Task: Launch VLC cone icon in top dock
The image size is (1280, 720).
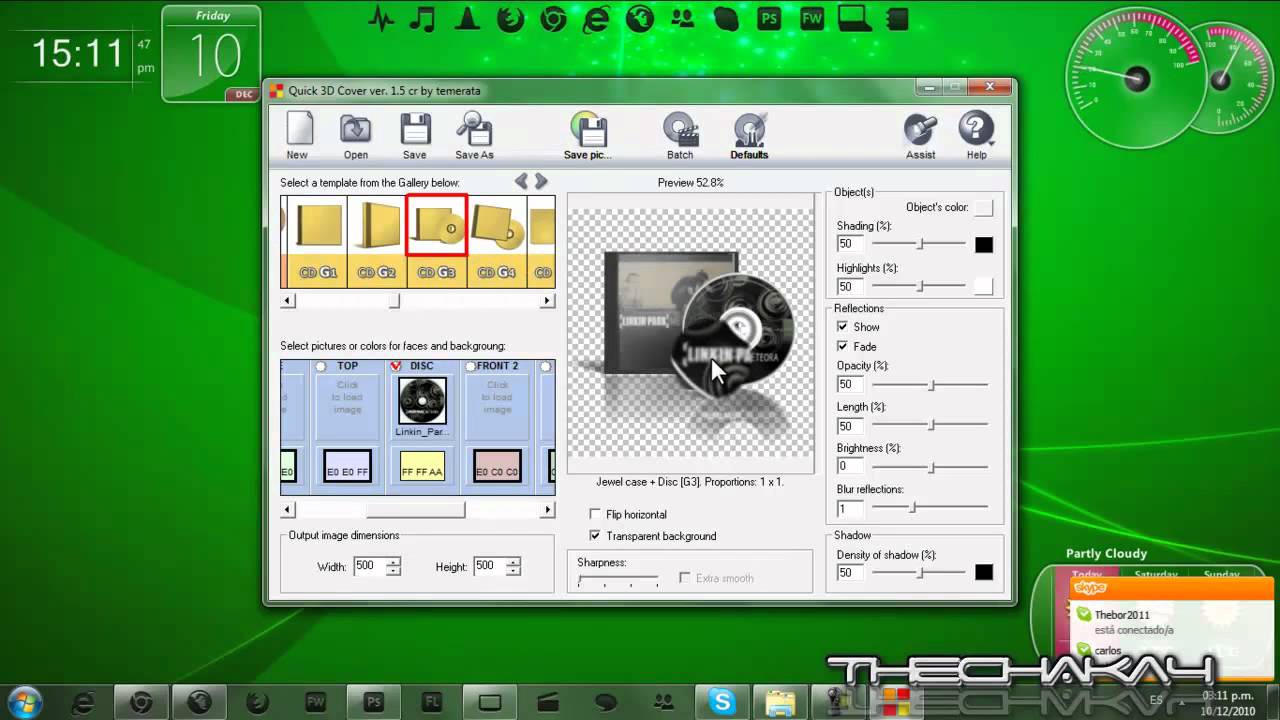Action: tap(466, 19)
